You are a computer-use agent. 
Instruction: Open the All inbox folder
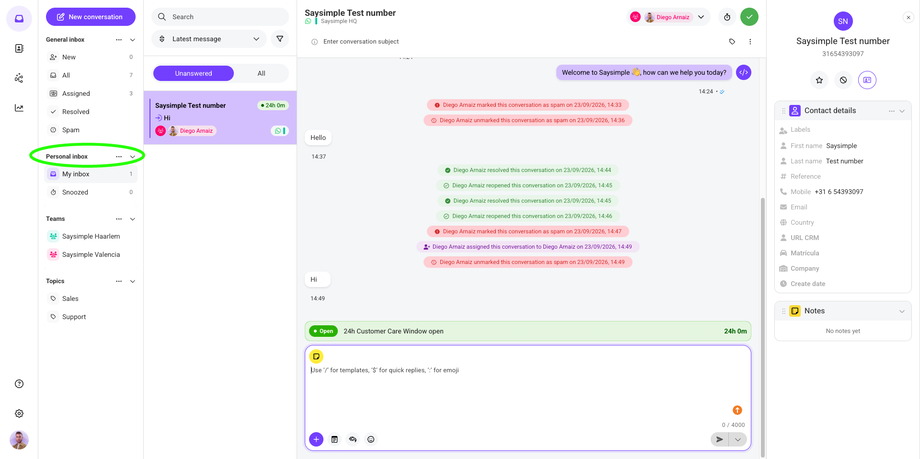91,75
